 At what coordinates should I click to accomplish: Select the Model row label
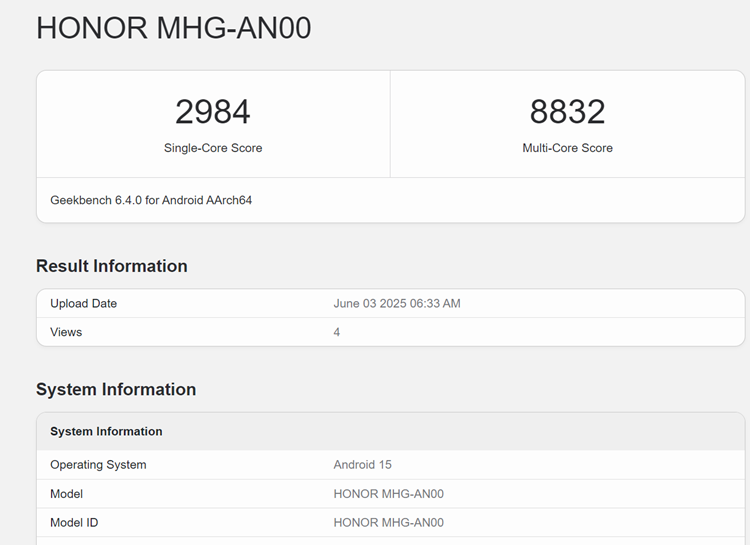click(66, 493)
